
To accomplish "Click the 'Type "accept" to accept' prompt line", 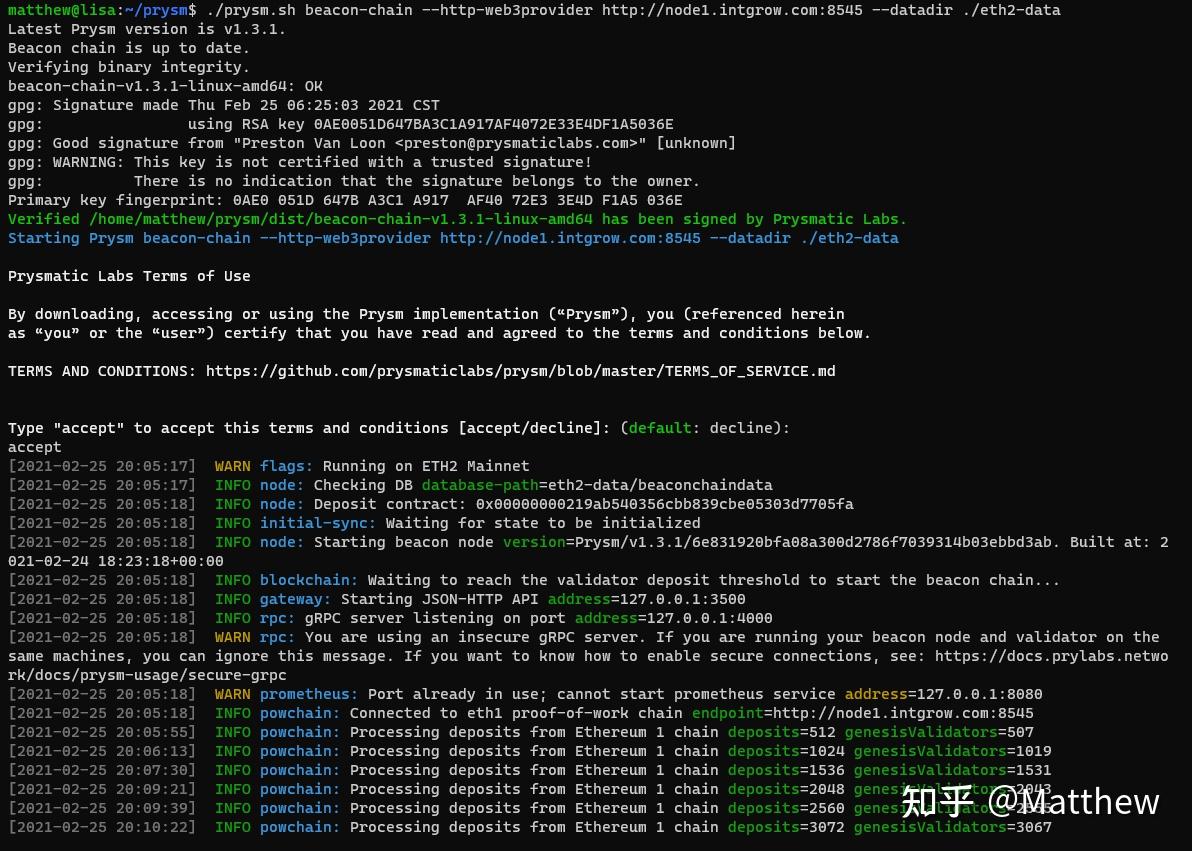I will pos(399,428).
